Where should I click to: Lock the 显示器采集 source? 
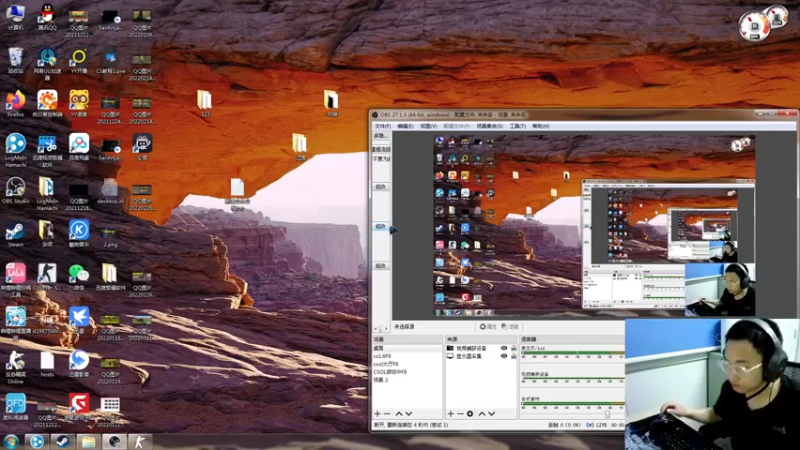click(x=513, y=356)
